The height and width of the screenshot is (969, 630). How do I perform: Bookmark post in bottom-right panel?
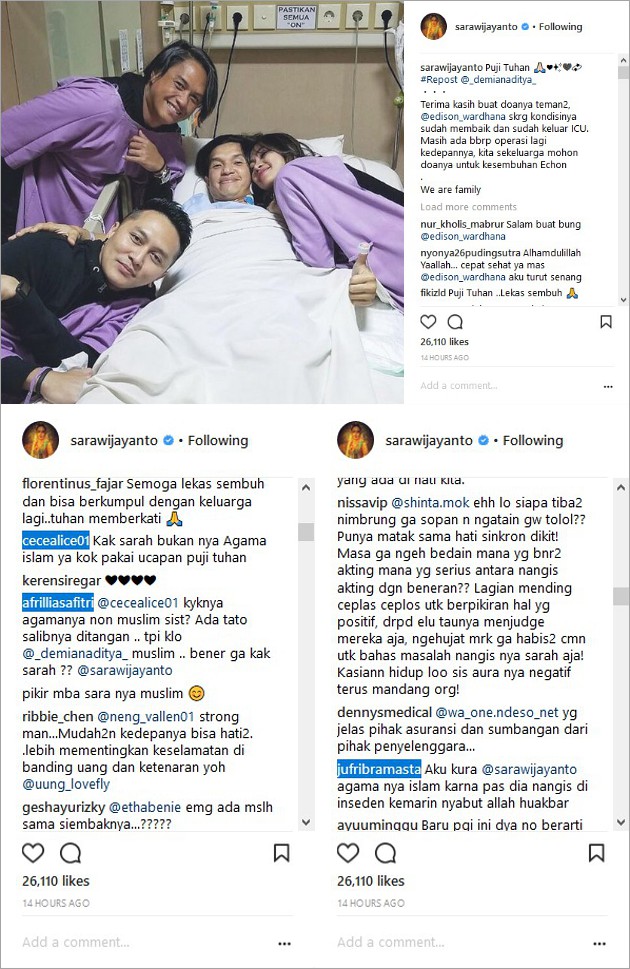tap(596, 853)
